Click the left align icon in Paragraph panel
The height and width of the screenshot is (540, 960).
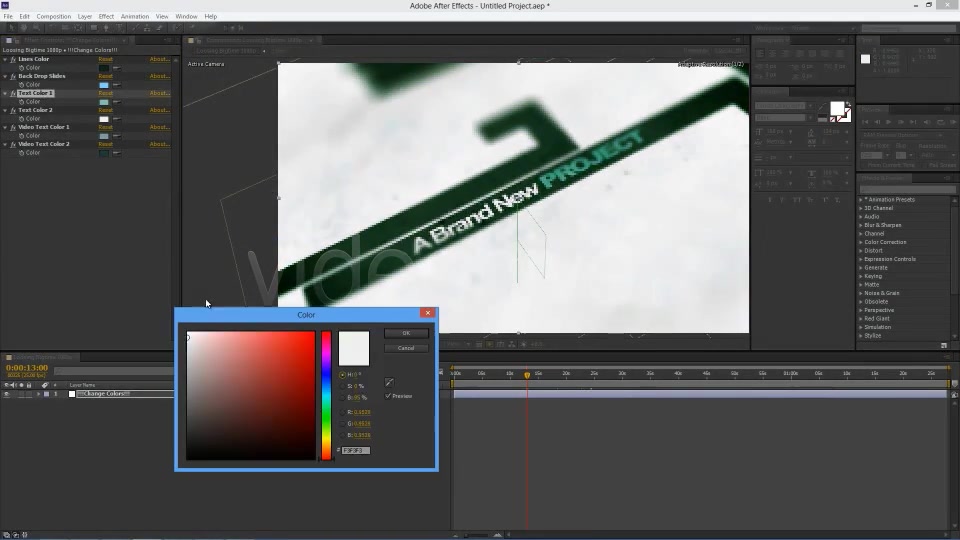point(760,54)
